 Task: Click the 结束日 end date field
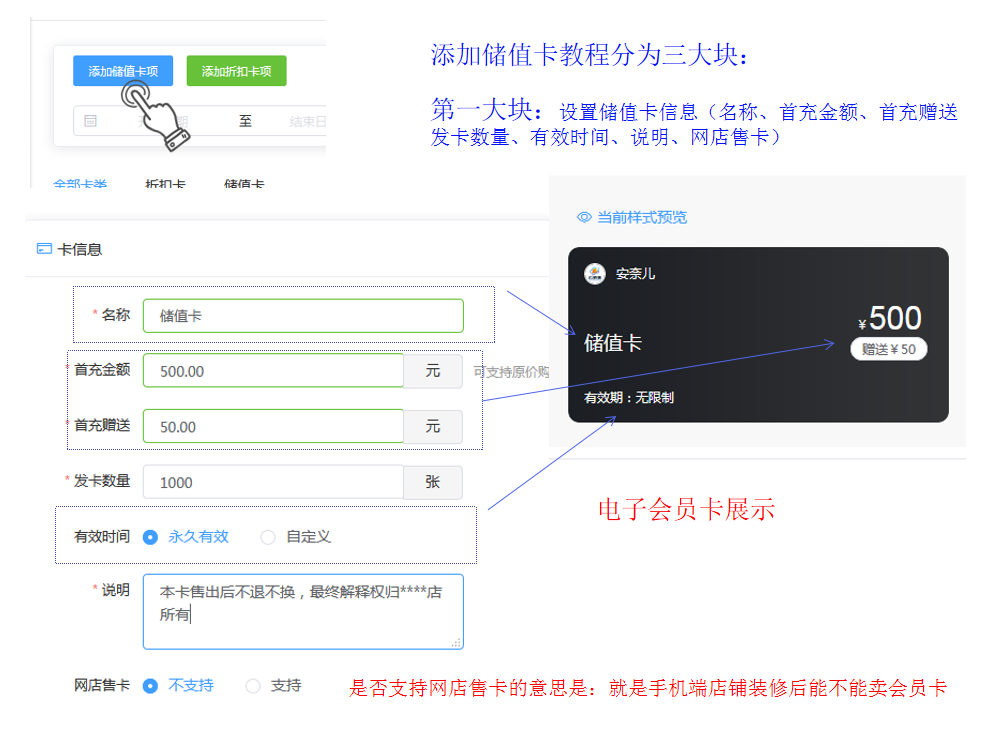(x=308, y=121)
